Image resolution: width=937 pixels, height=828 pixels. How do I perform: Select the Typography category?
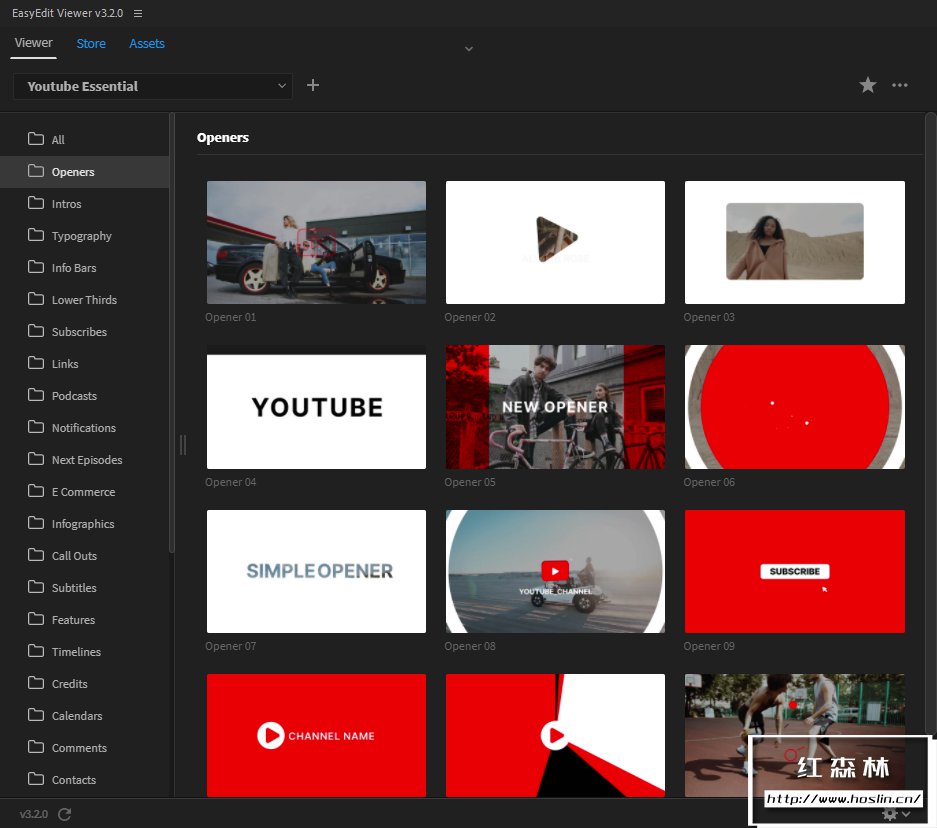[81, 236]
